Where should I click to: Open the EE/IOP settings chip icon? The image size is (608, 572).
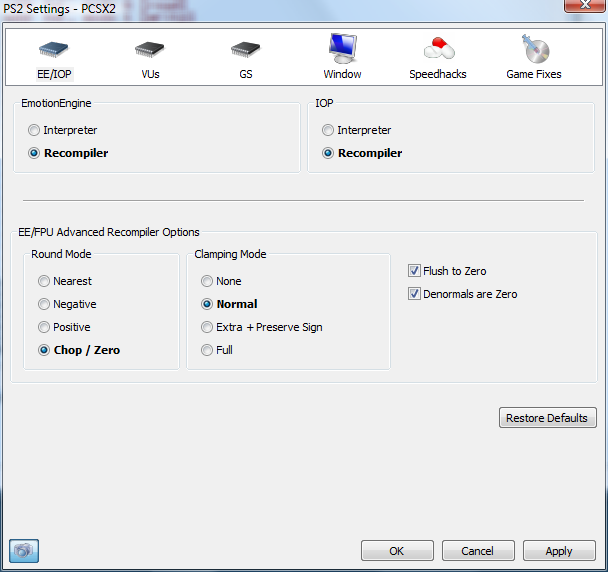[54, 49]
